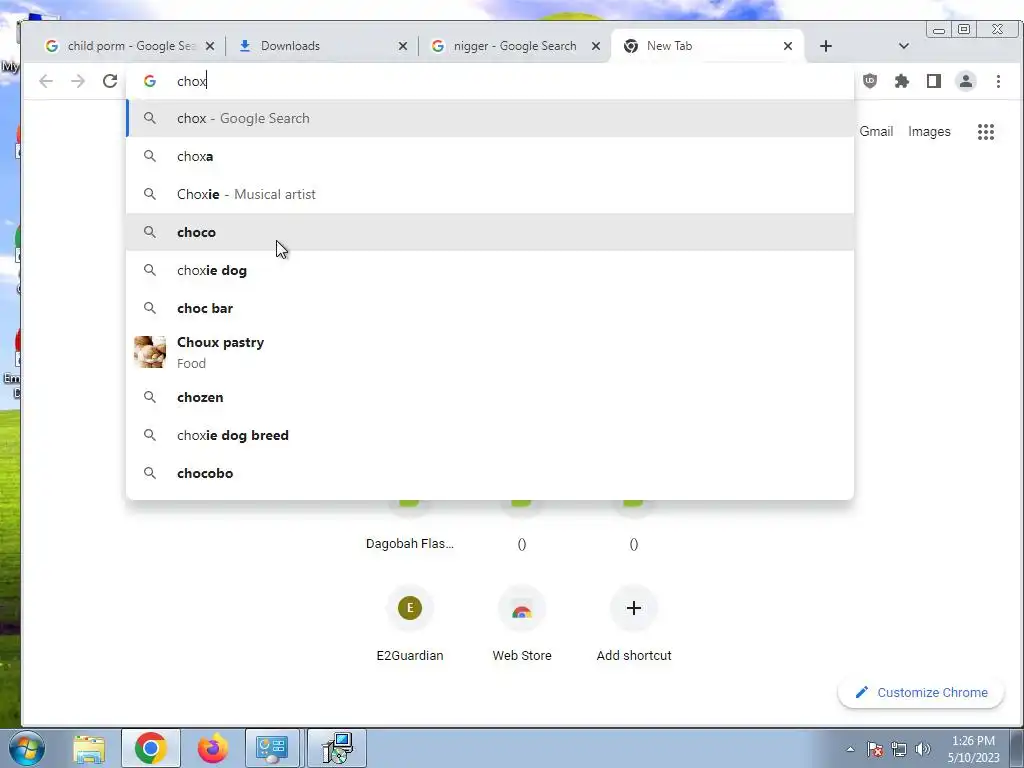Close the New Tab tab

(x=788, y=46)
